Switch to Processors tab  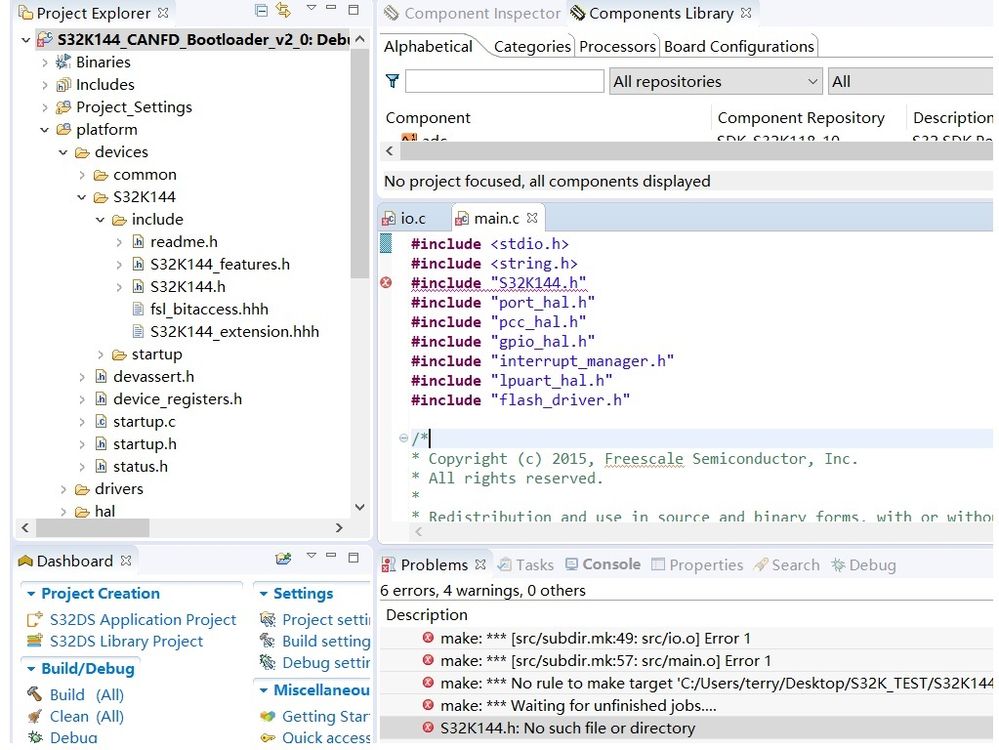(617, 47)
